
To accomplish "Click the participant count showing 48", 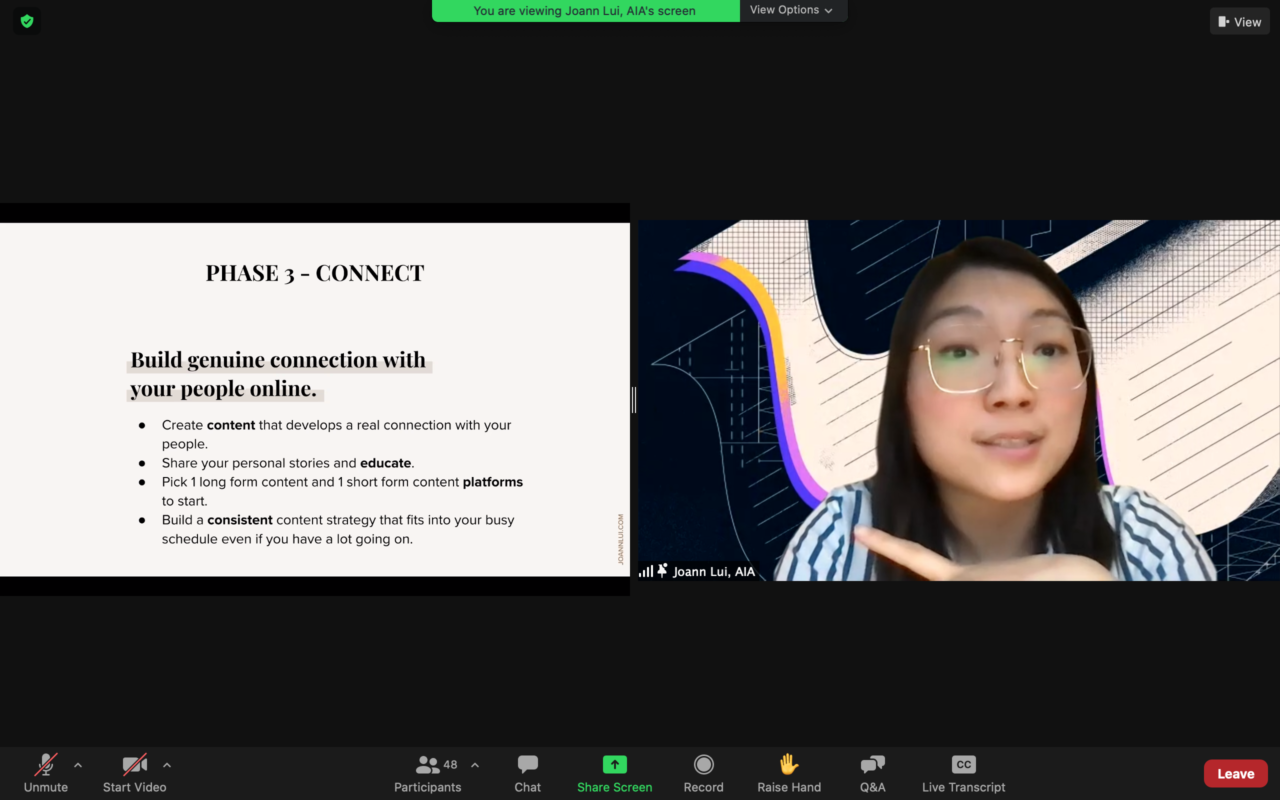I will coord(449,764).
